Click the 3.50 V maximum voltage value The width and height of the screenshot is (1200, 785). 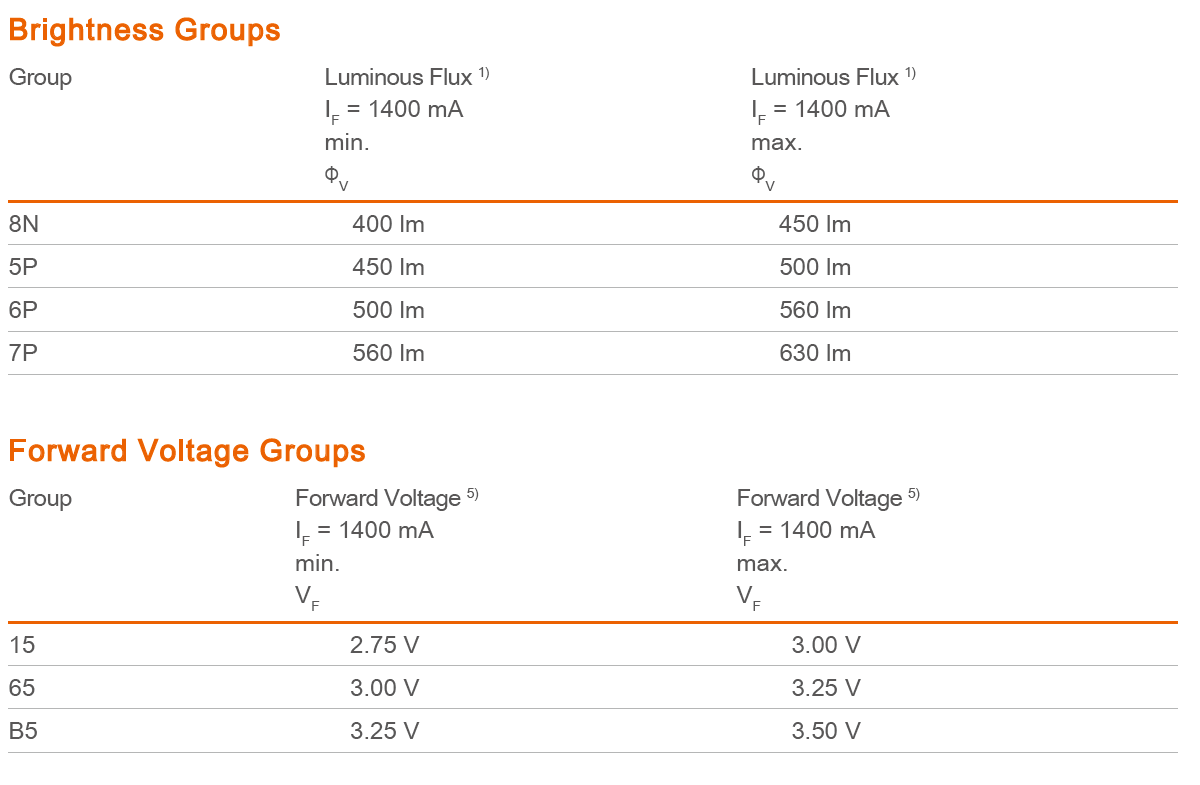[x=826, y=731]
